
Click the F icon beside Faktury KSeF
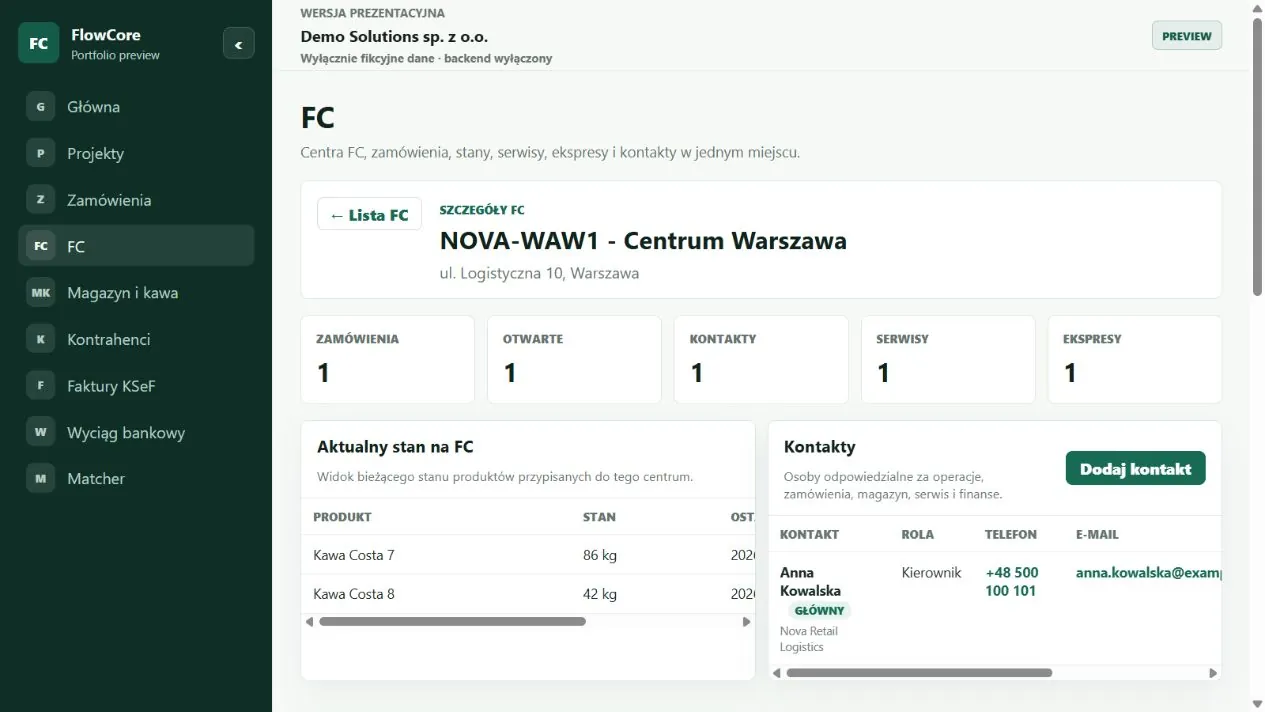coord(40,386)
